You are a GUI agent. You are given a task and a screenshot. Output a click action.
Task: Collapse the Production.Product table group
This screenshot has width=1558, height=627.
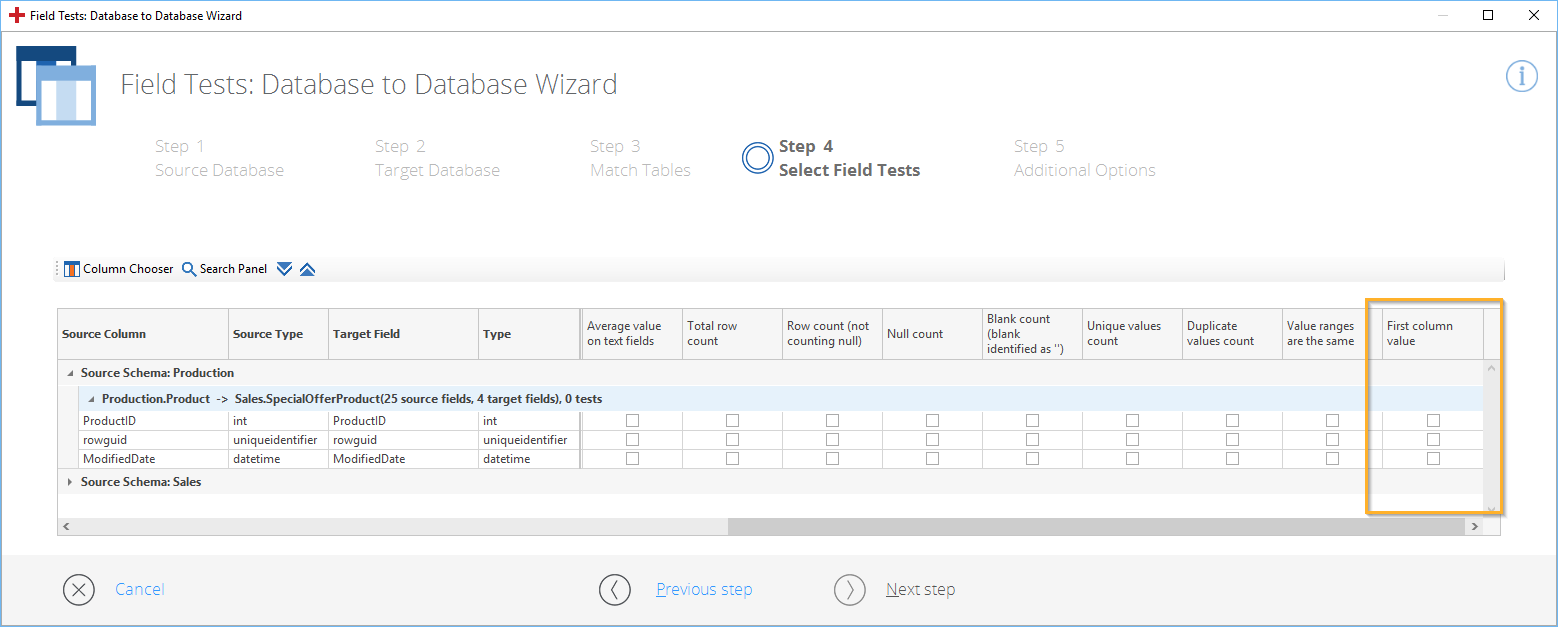(91, 399)
